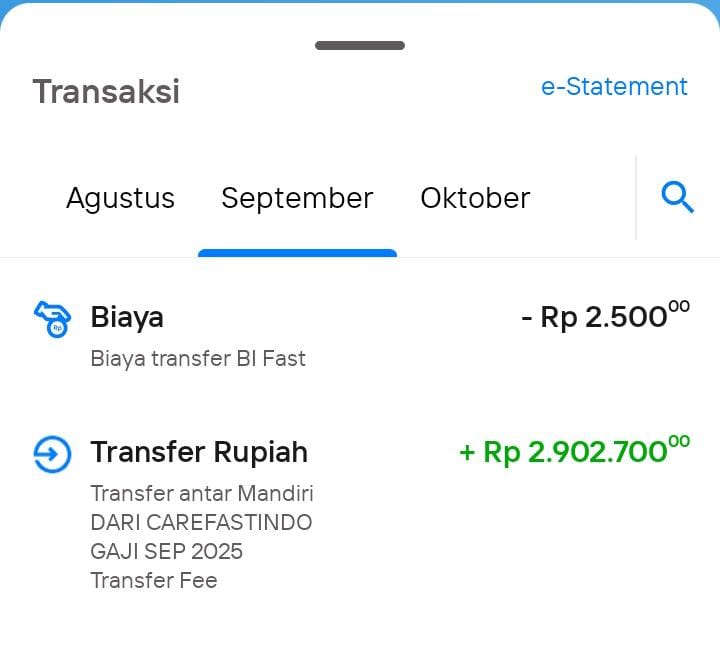Image resolution: width=720 pixels, height=652 pixels.
Task: Select the September tab
Action: (x=297, y=198)
